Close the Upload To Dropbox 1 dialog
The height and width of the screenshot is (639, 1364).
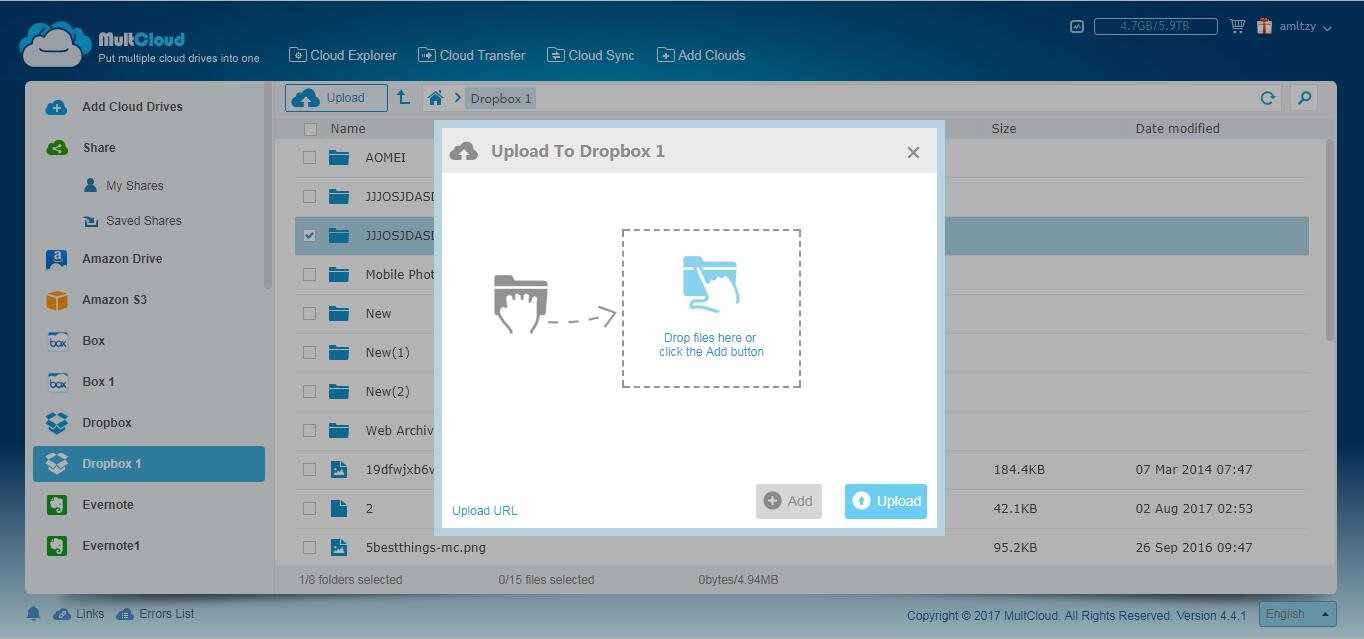913,152
